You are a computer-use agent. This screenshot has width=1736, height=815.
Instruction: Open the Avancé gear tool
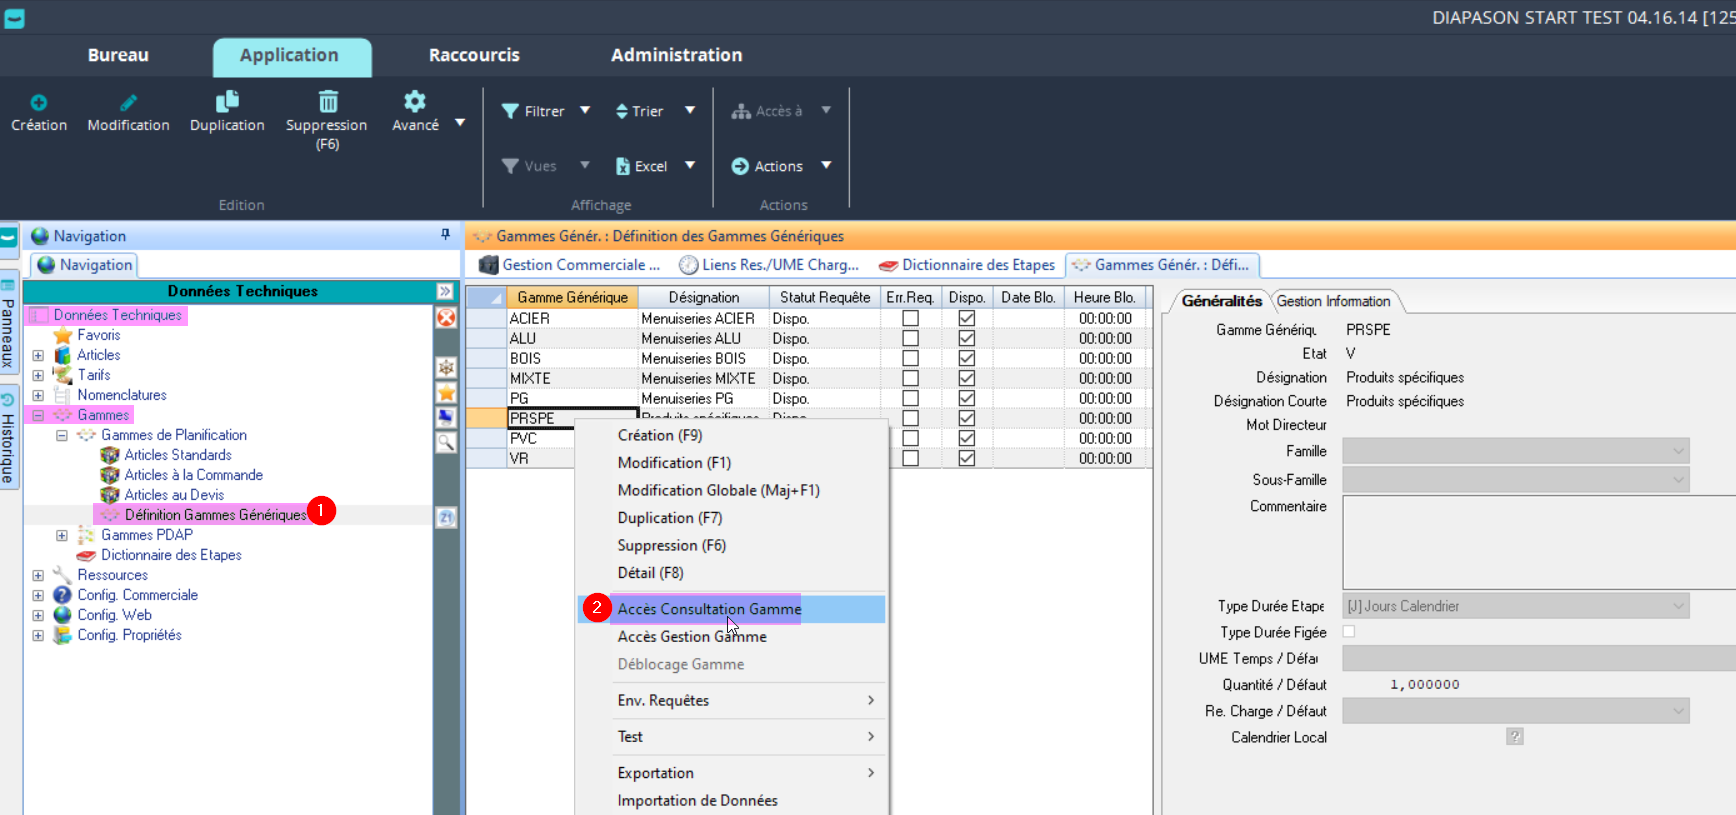pyautogui.click(x=414, y=101)
